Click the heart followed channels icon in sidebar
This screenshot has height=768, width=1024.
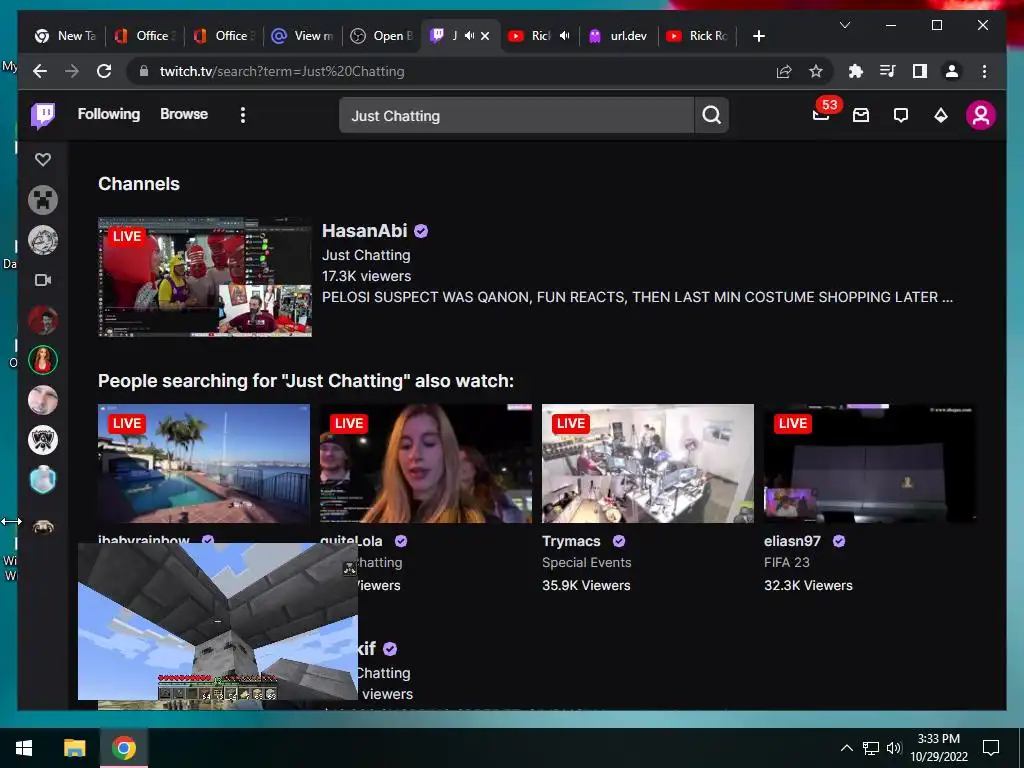pos(43,159)
